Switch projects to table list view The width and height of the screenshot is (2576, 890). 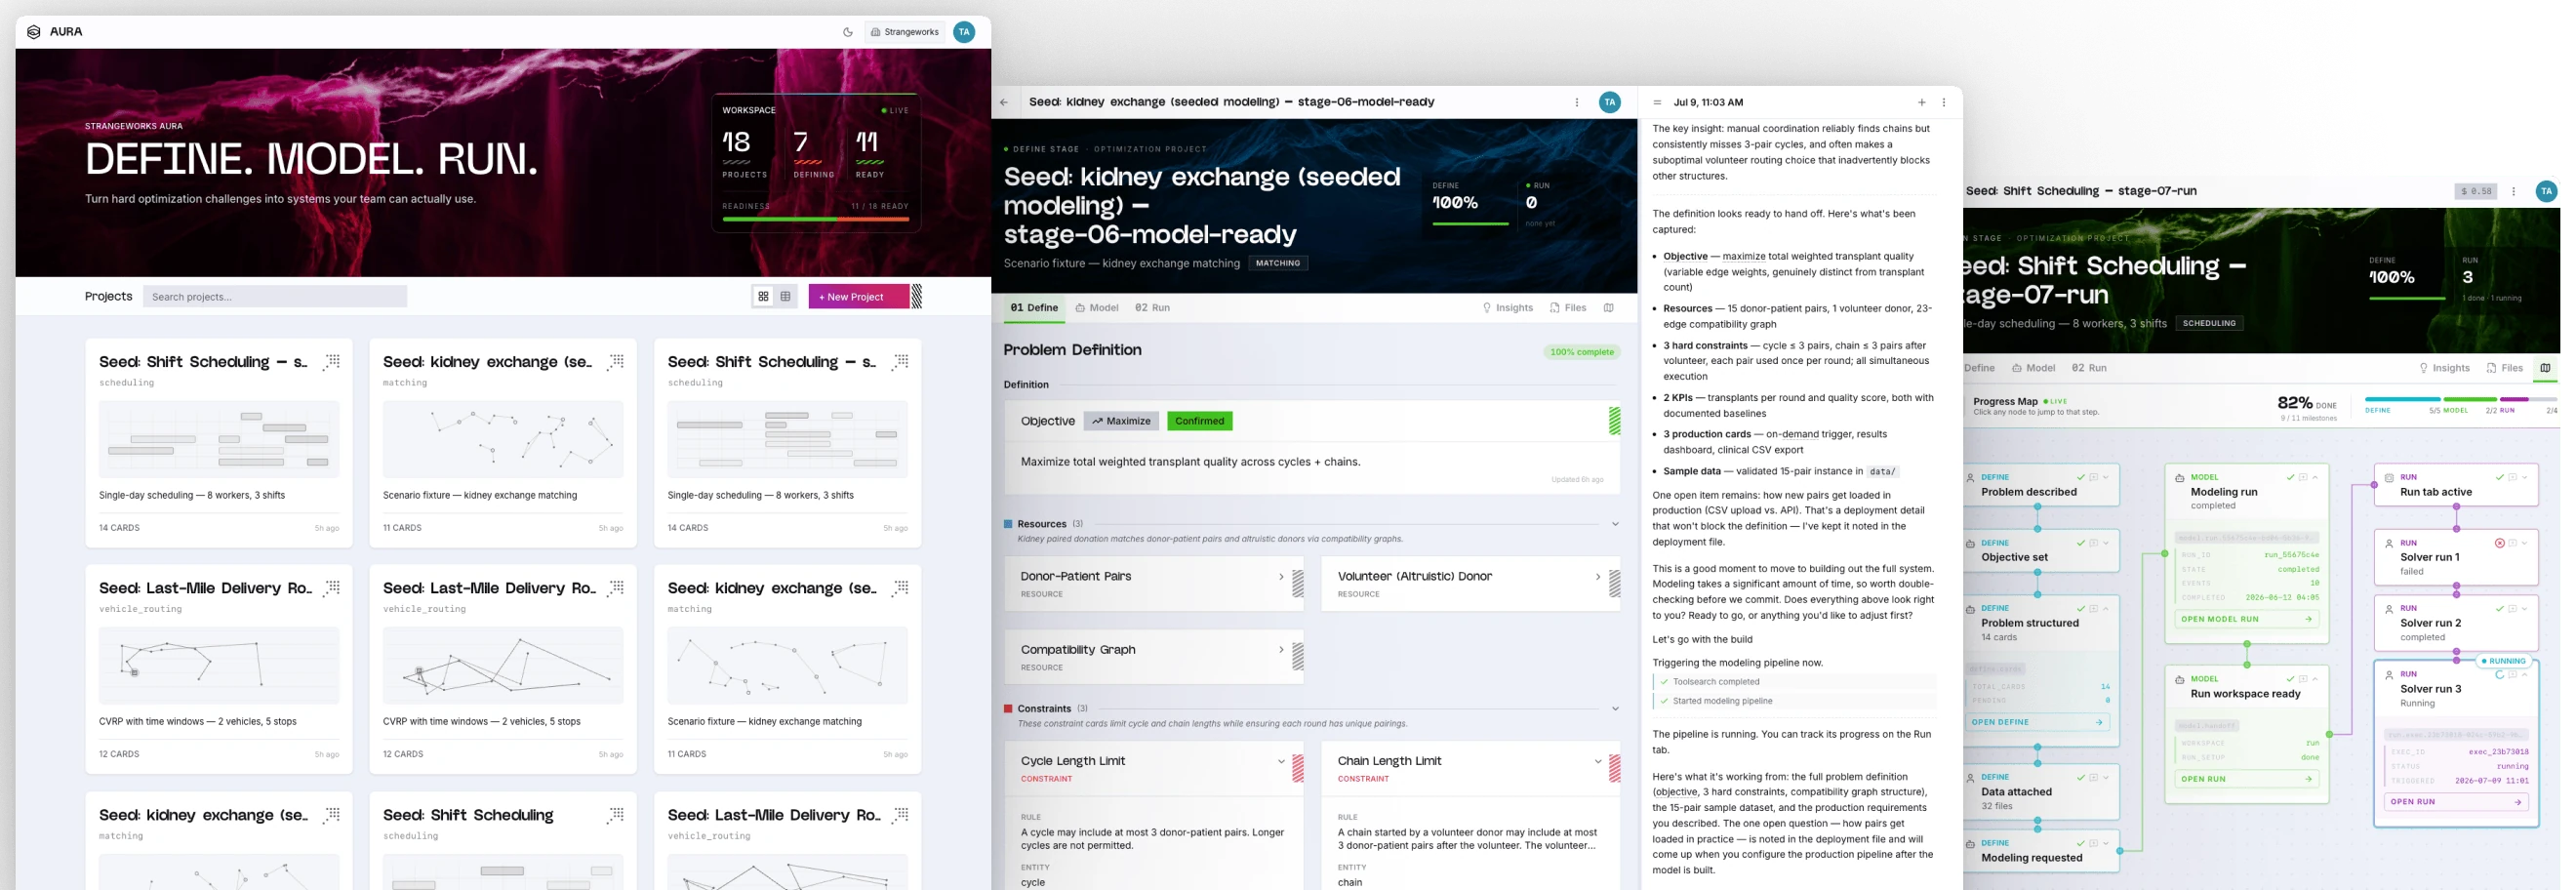[785, 297]
